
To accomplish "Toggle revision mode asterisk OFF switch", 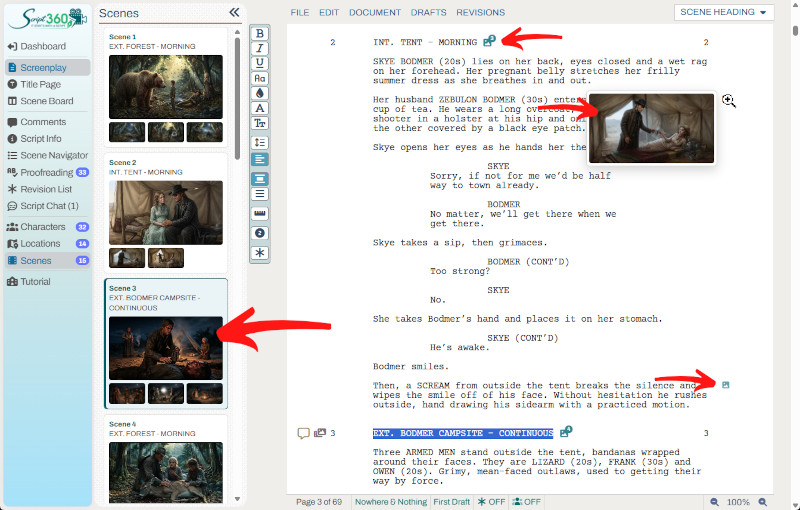I will [x=491, y=502].
